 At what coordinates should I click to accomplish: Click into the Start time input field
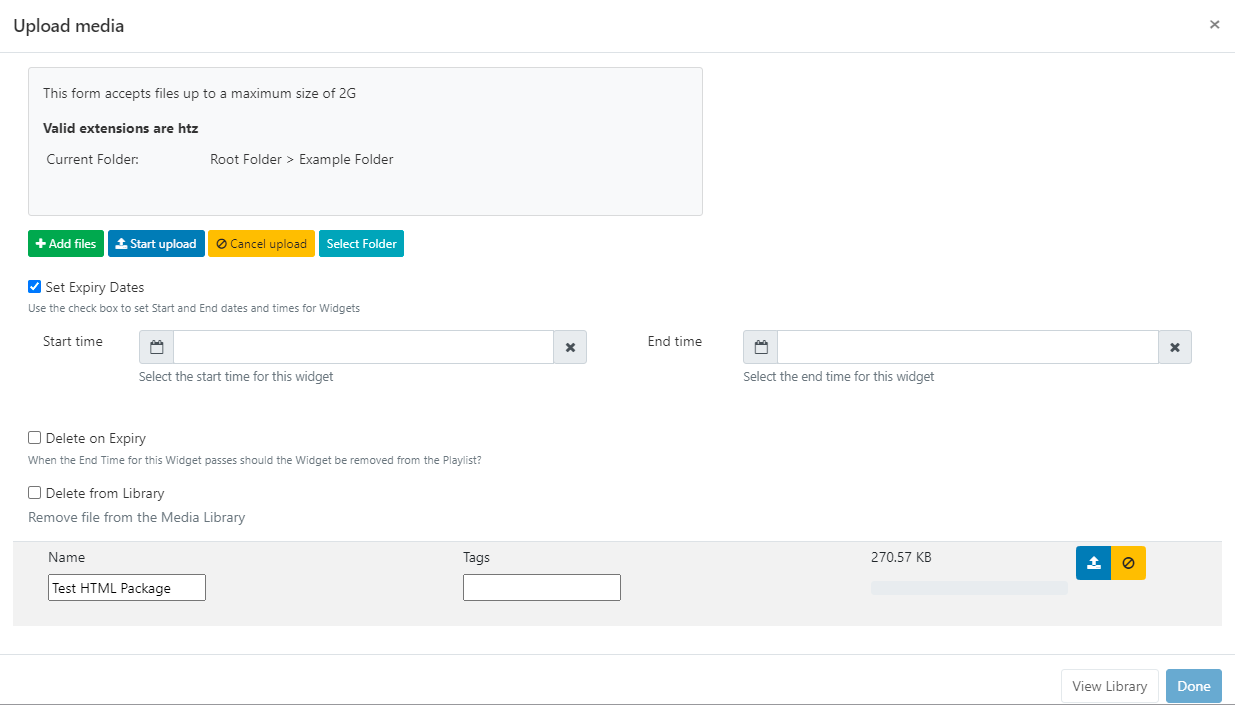click(363, 347)
